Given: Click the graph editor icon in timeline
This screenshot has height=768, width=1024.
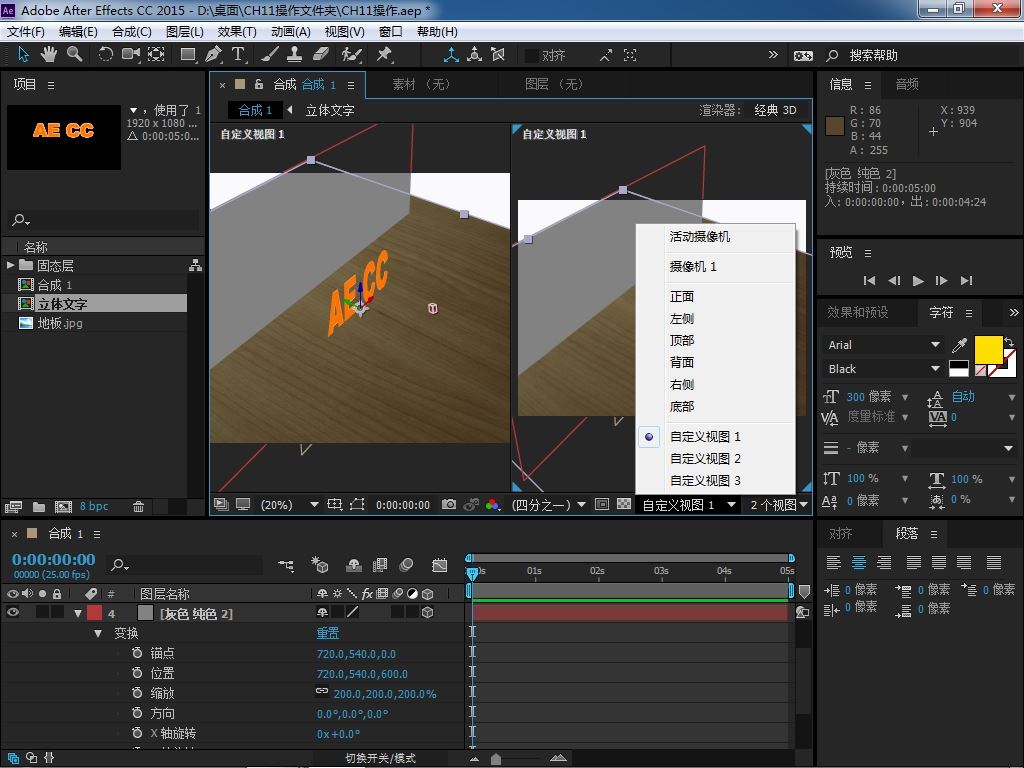Looking at the screenshot, I should 440,565.
